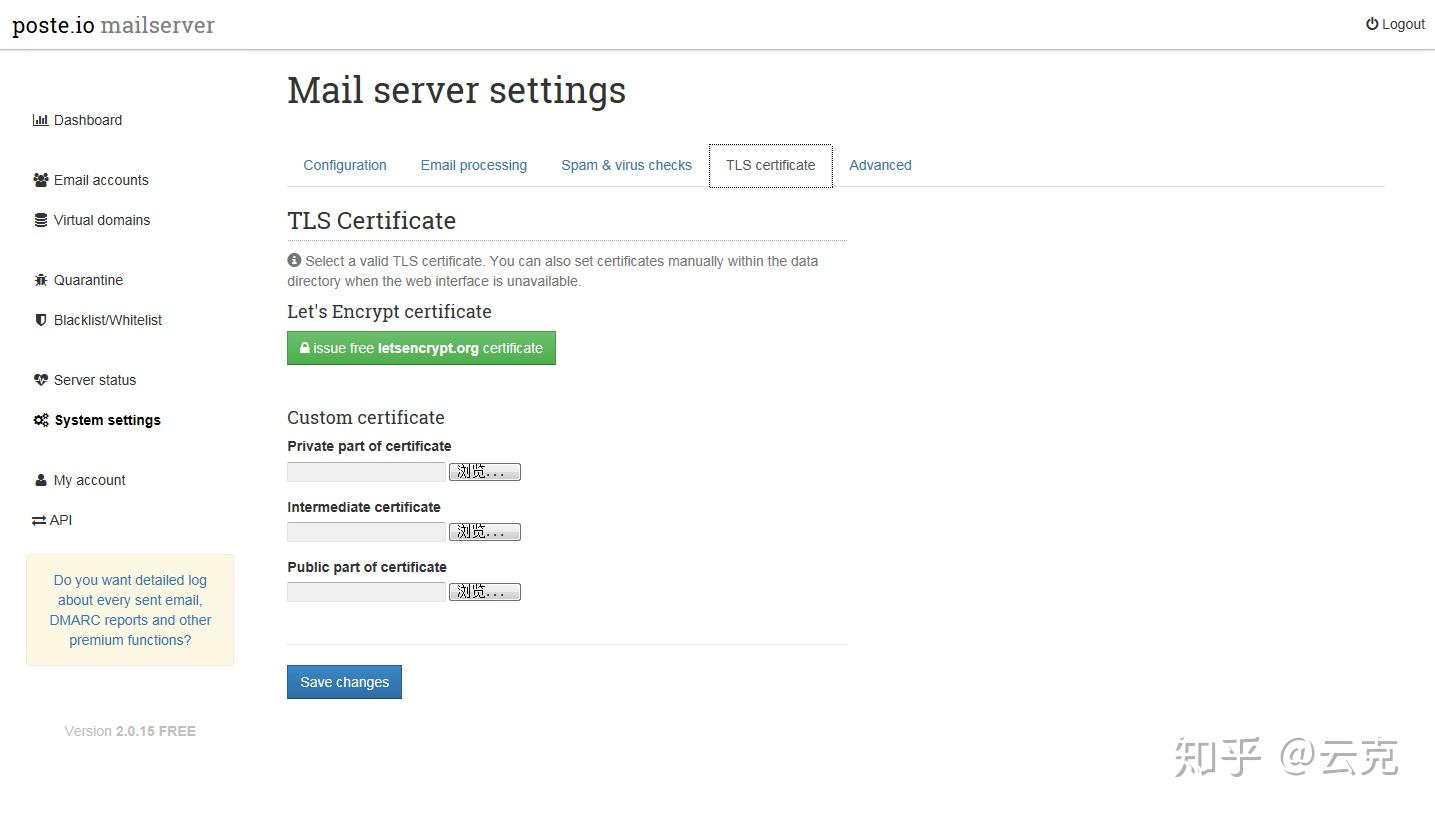Click the Quarantine bug icon
1435x815 pixels.
[x=41, y=280]
